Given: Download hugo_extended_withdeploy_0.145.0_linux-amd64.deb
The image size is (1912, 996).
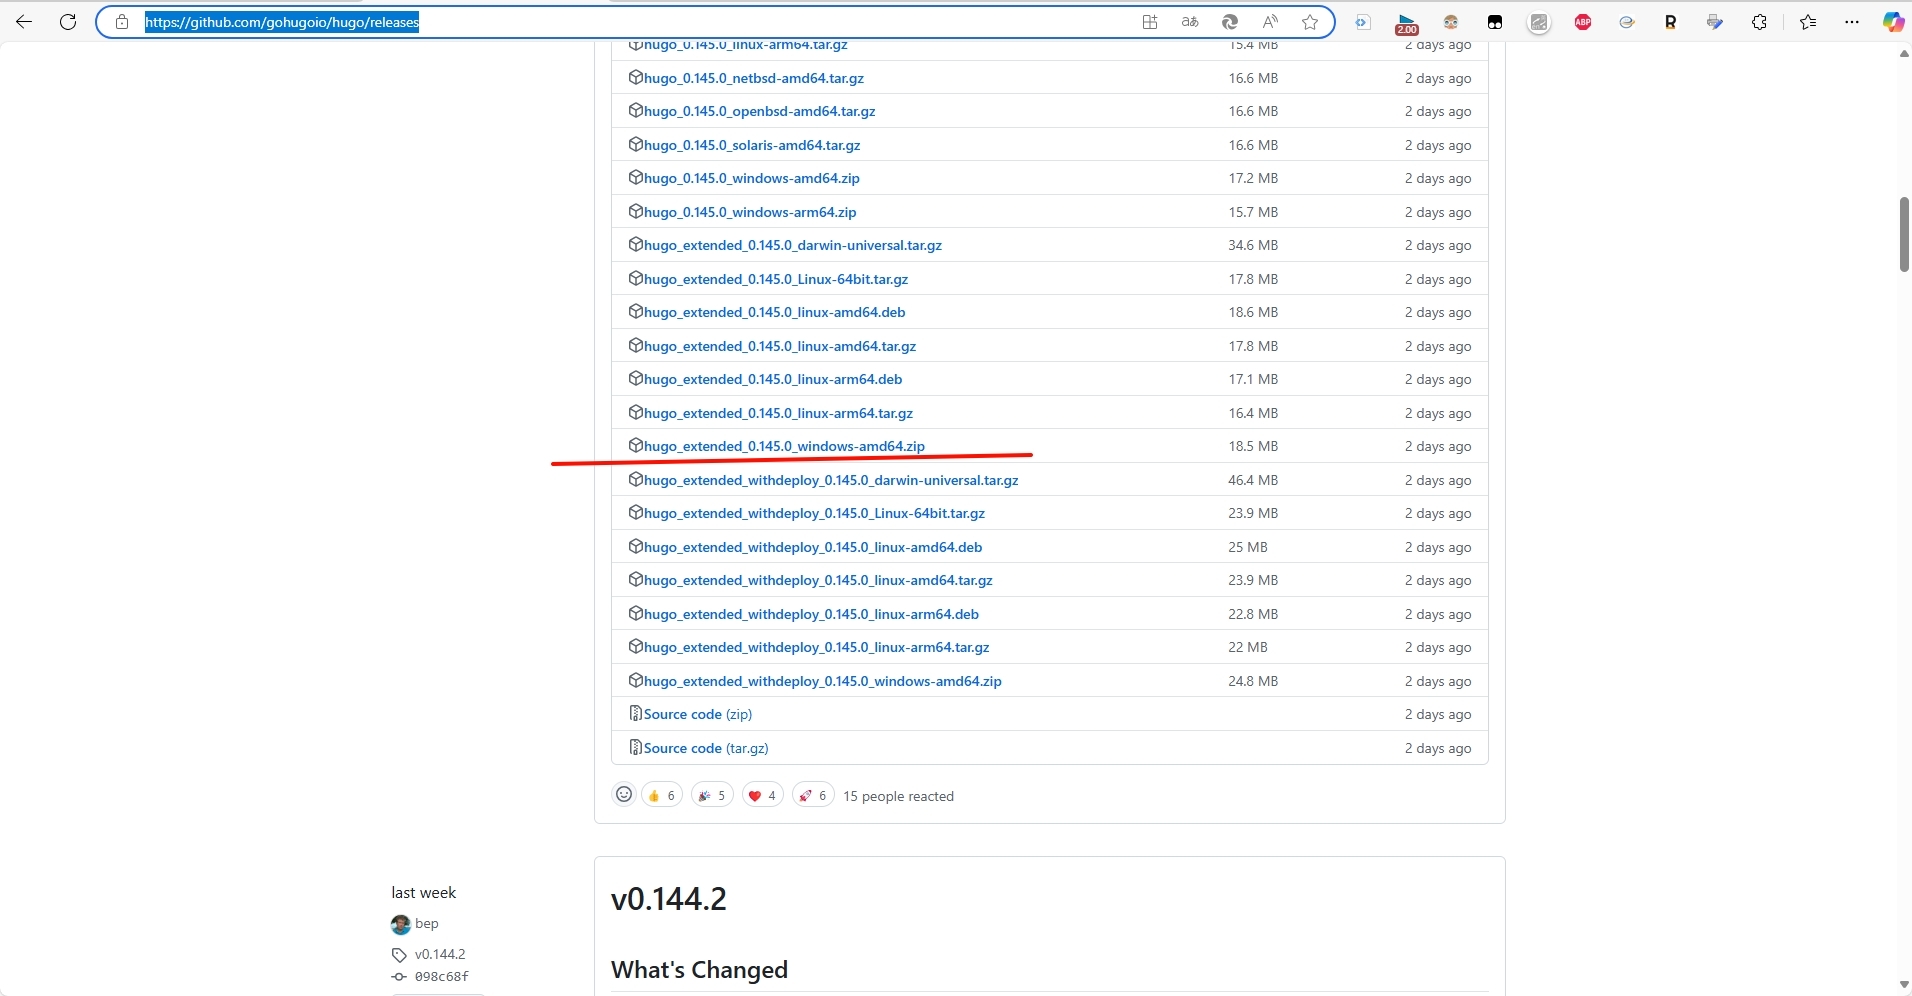Looking at the screenshot, I should point(813,547).
